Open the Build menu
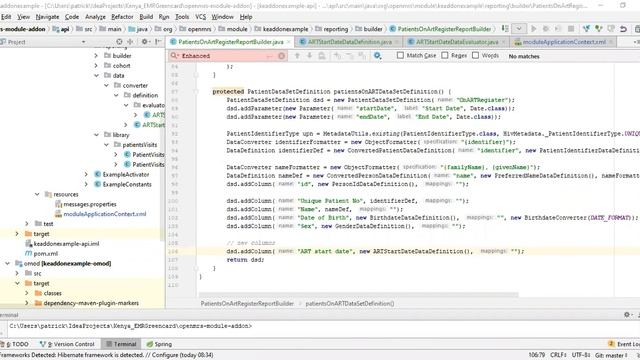This screenshot has width=640, height=360. (x=146, y=17)
